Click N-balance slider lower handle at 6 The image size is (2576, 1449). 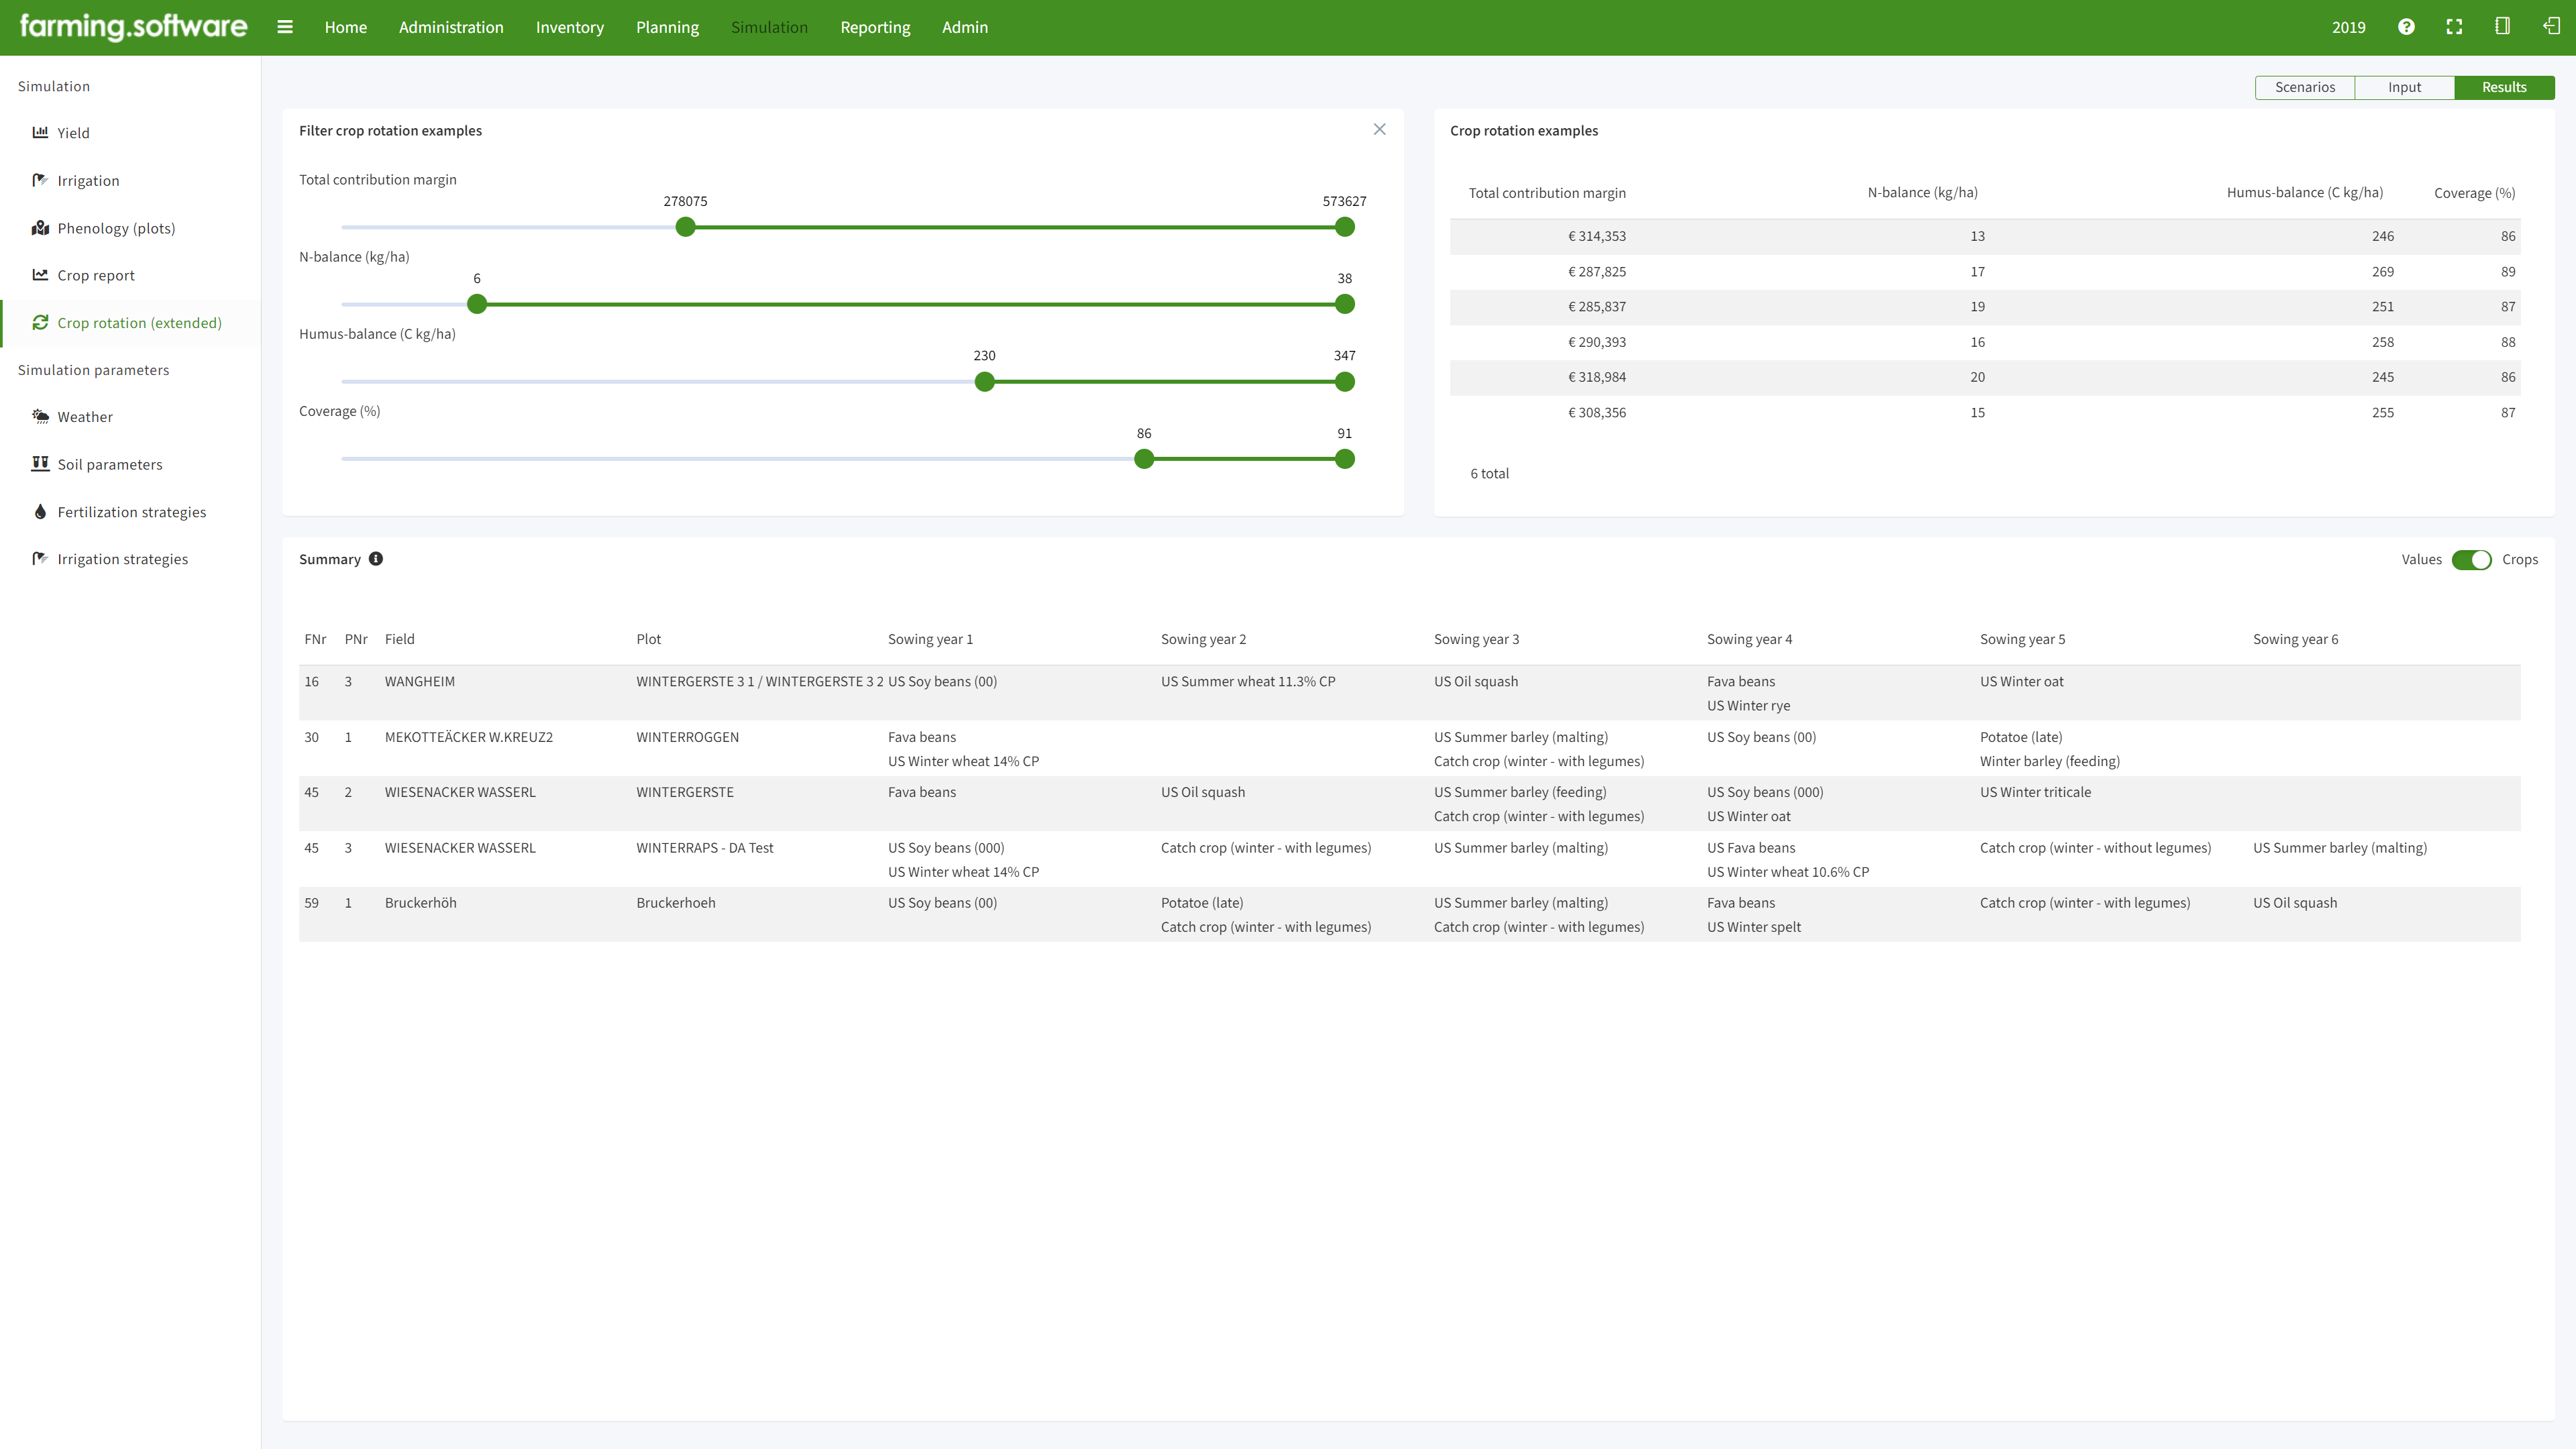477,304
